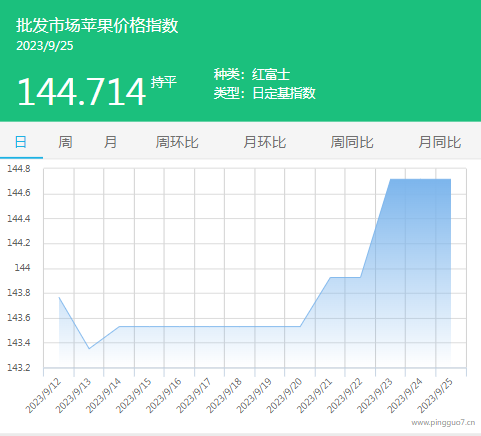
Task: Open the www.pingguo7.cn watermark link
Action: coord(443,423)
